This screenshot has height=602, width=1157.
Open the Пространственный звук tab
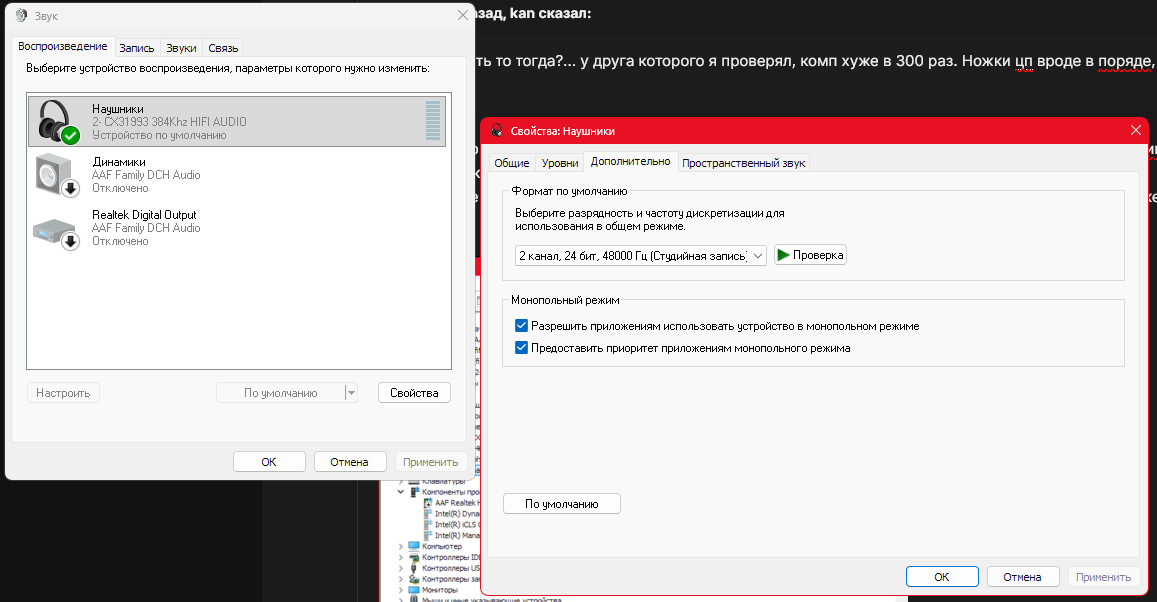[x=743, y=163]
